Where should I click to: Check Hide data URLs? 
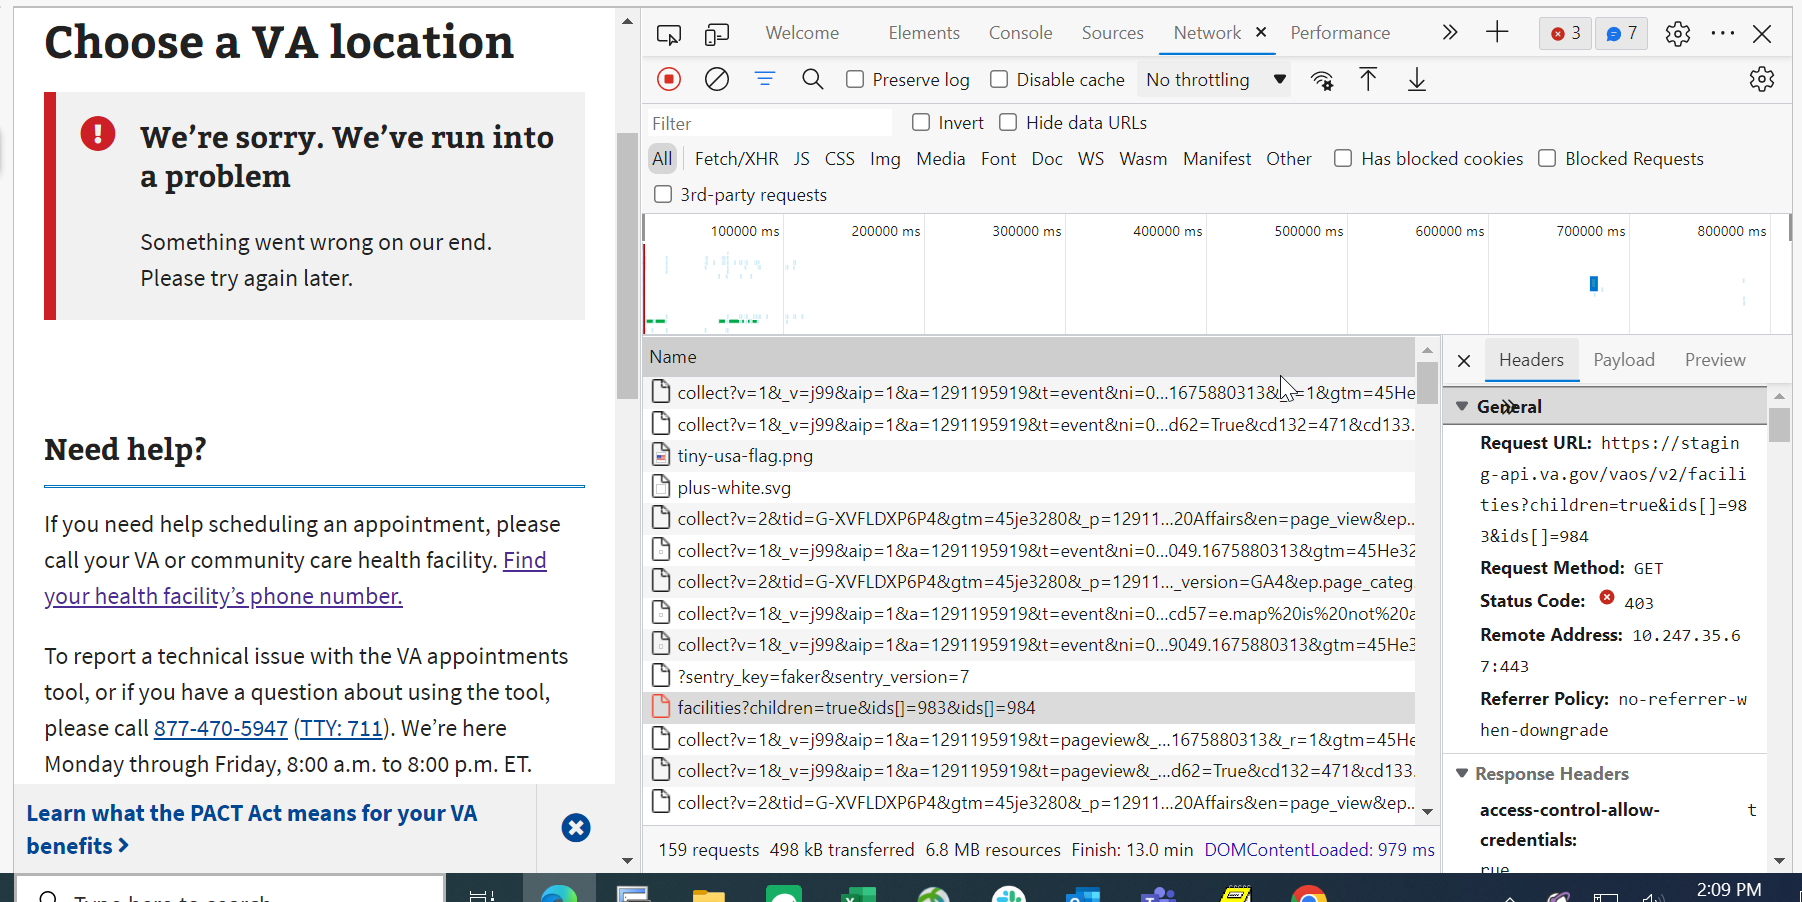[x=1008, y=122]
